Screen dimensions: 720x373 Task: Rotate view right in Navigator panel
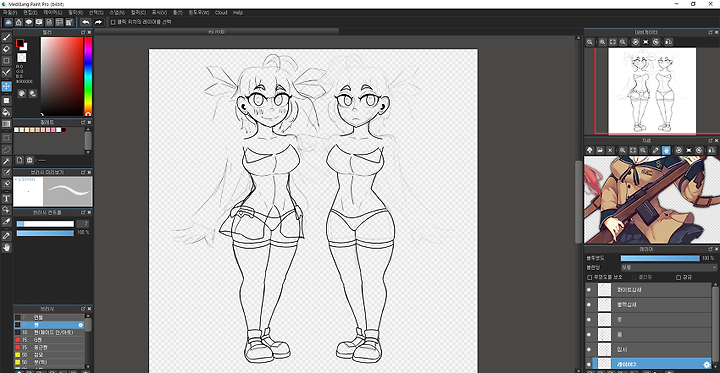point(656,42)
